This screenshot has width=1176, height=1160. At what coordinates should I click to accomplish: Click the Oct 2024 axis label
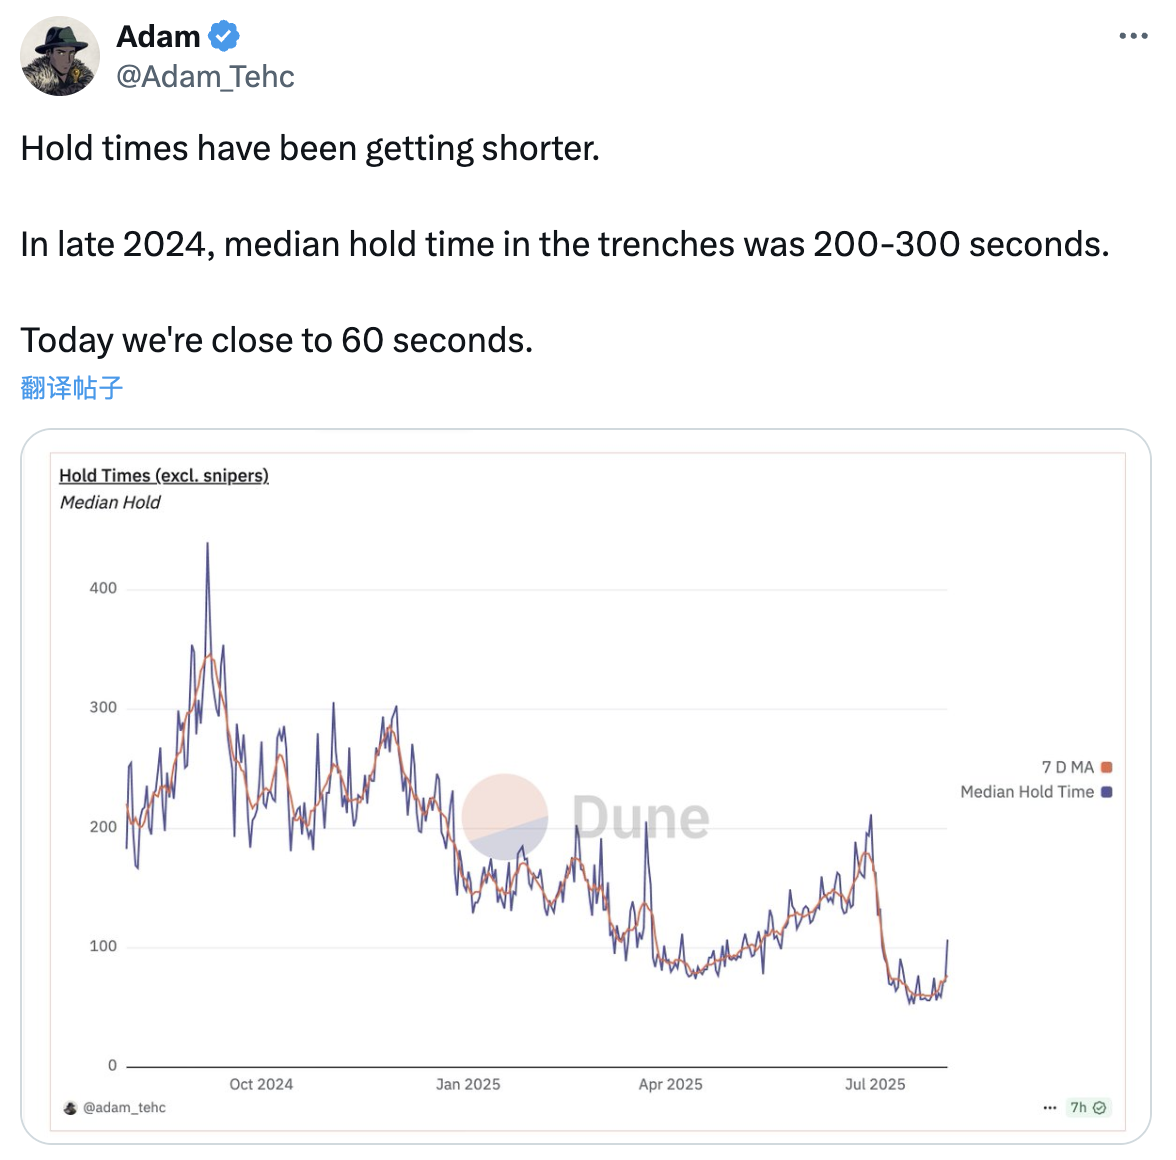[261, 1084]
